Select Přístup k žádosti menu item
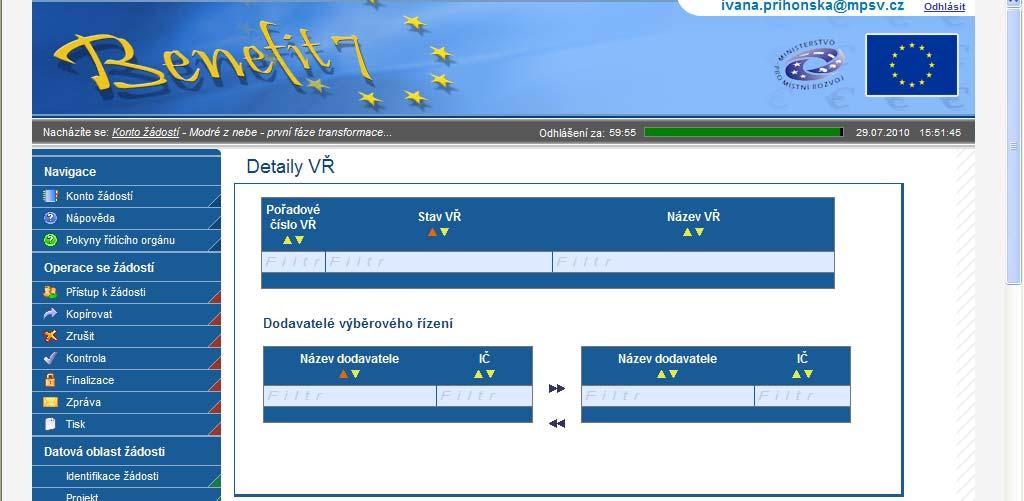The image size is (1024, 501). tap(126, 292)
